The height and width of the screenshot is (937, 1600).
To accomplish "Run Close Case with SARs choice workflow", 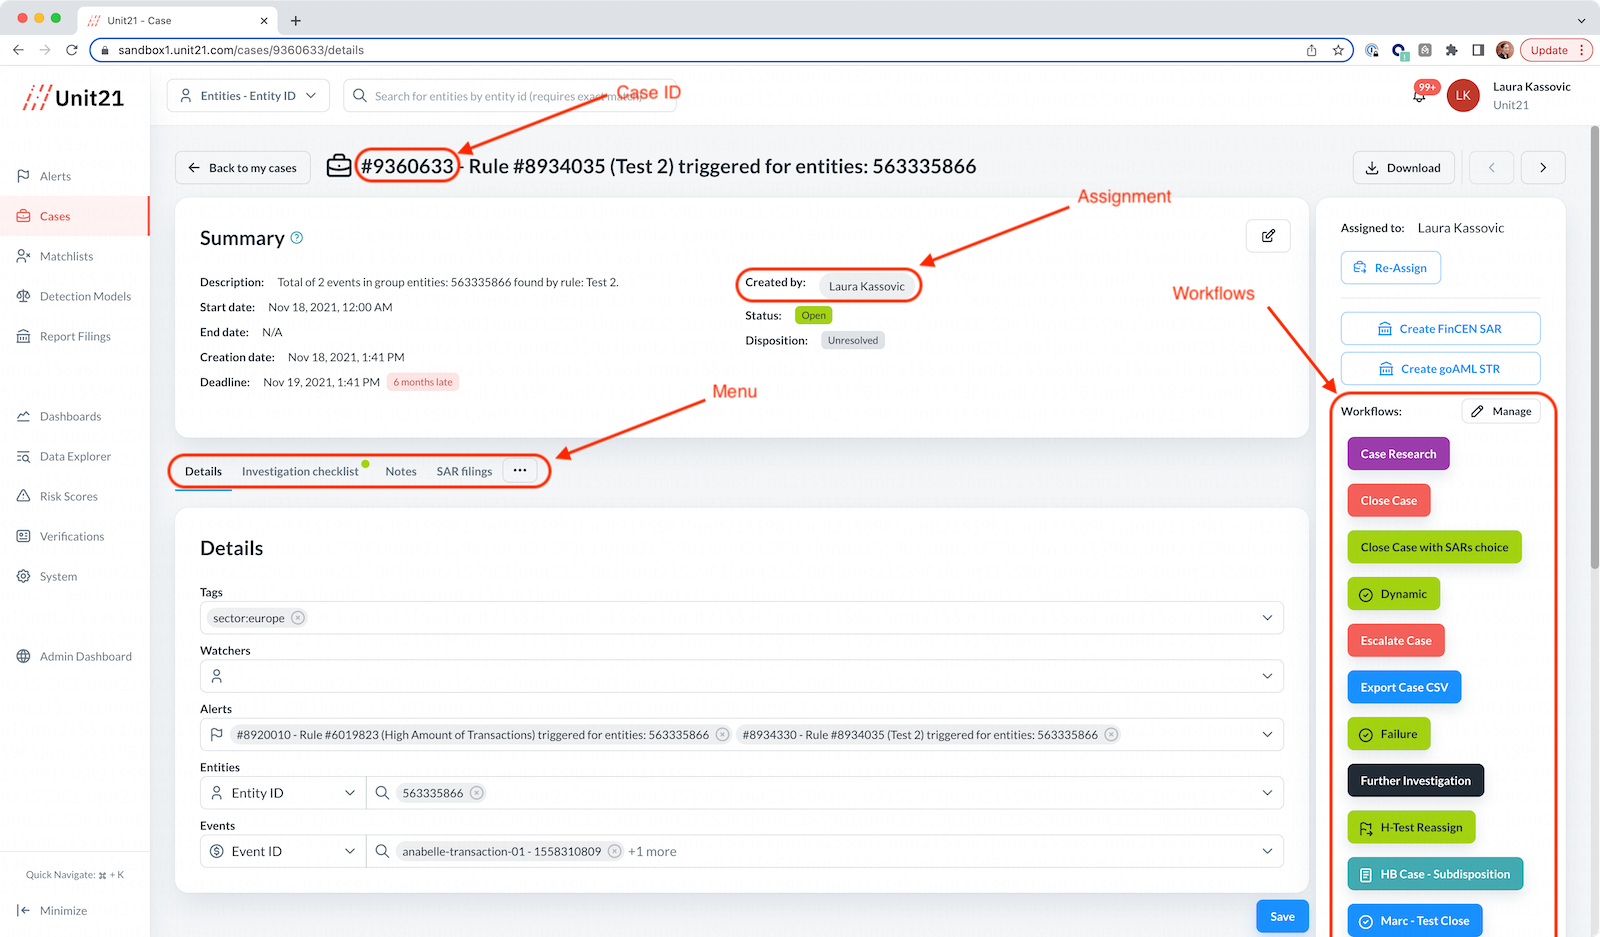I will point(1434,547).
